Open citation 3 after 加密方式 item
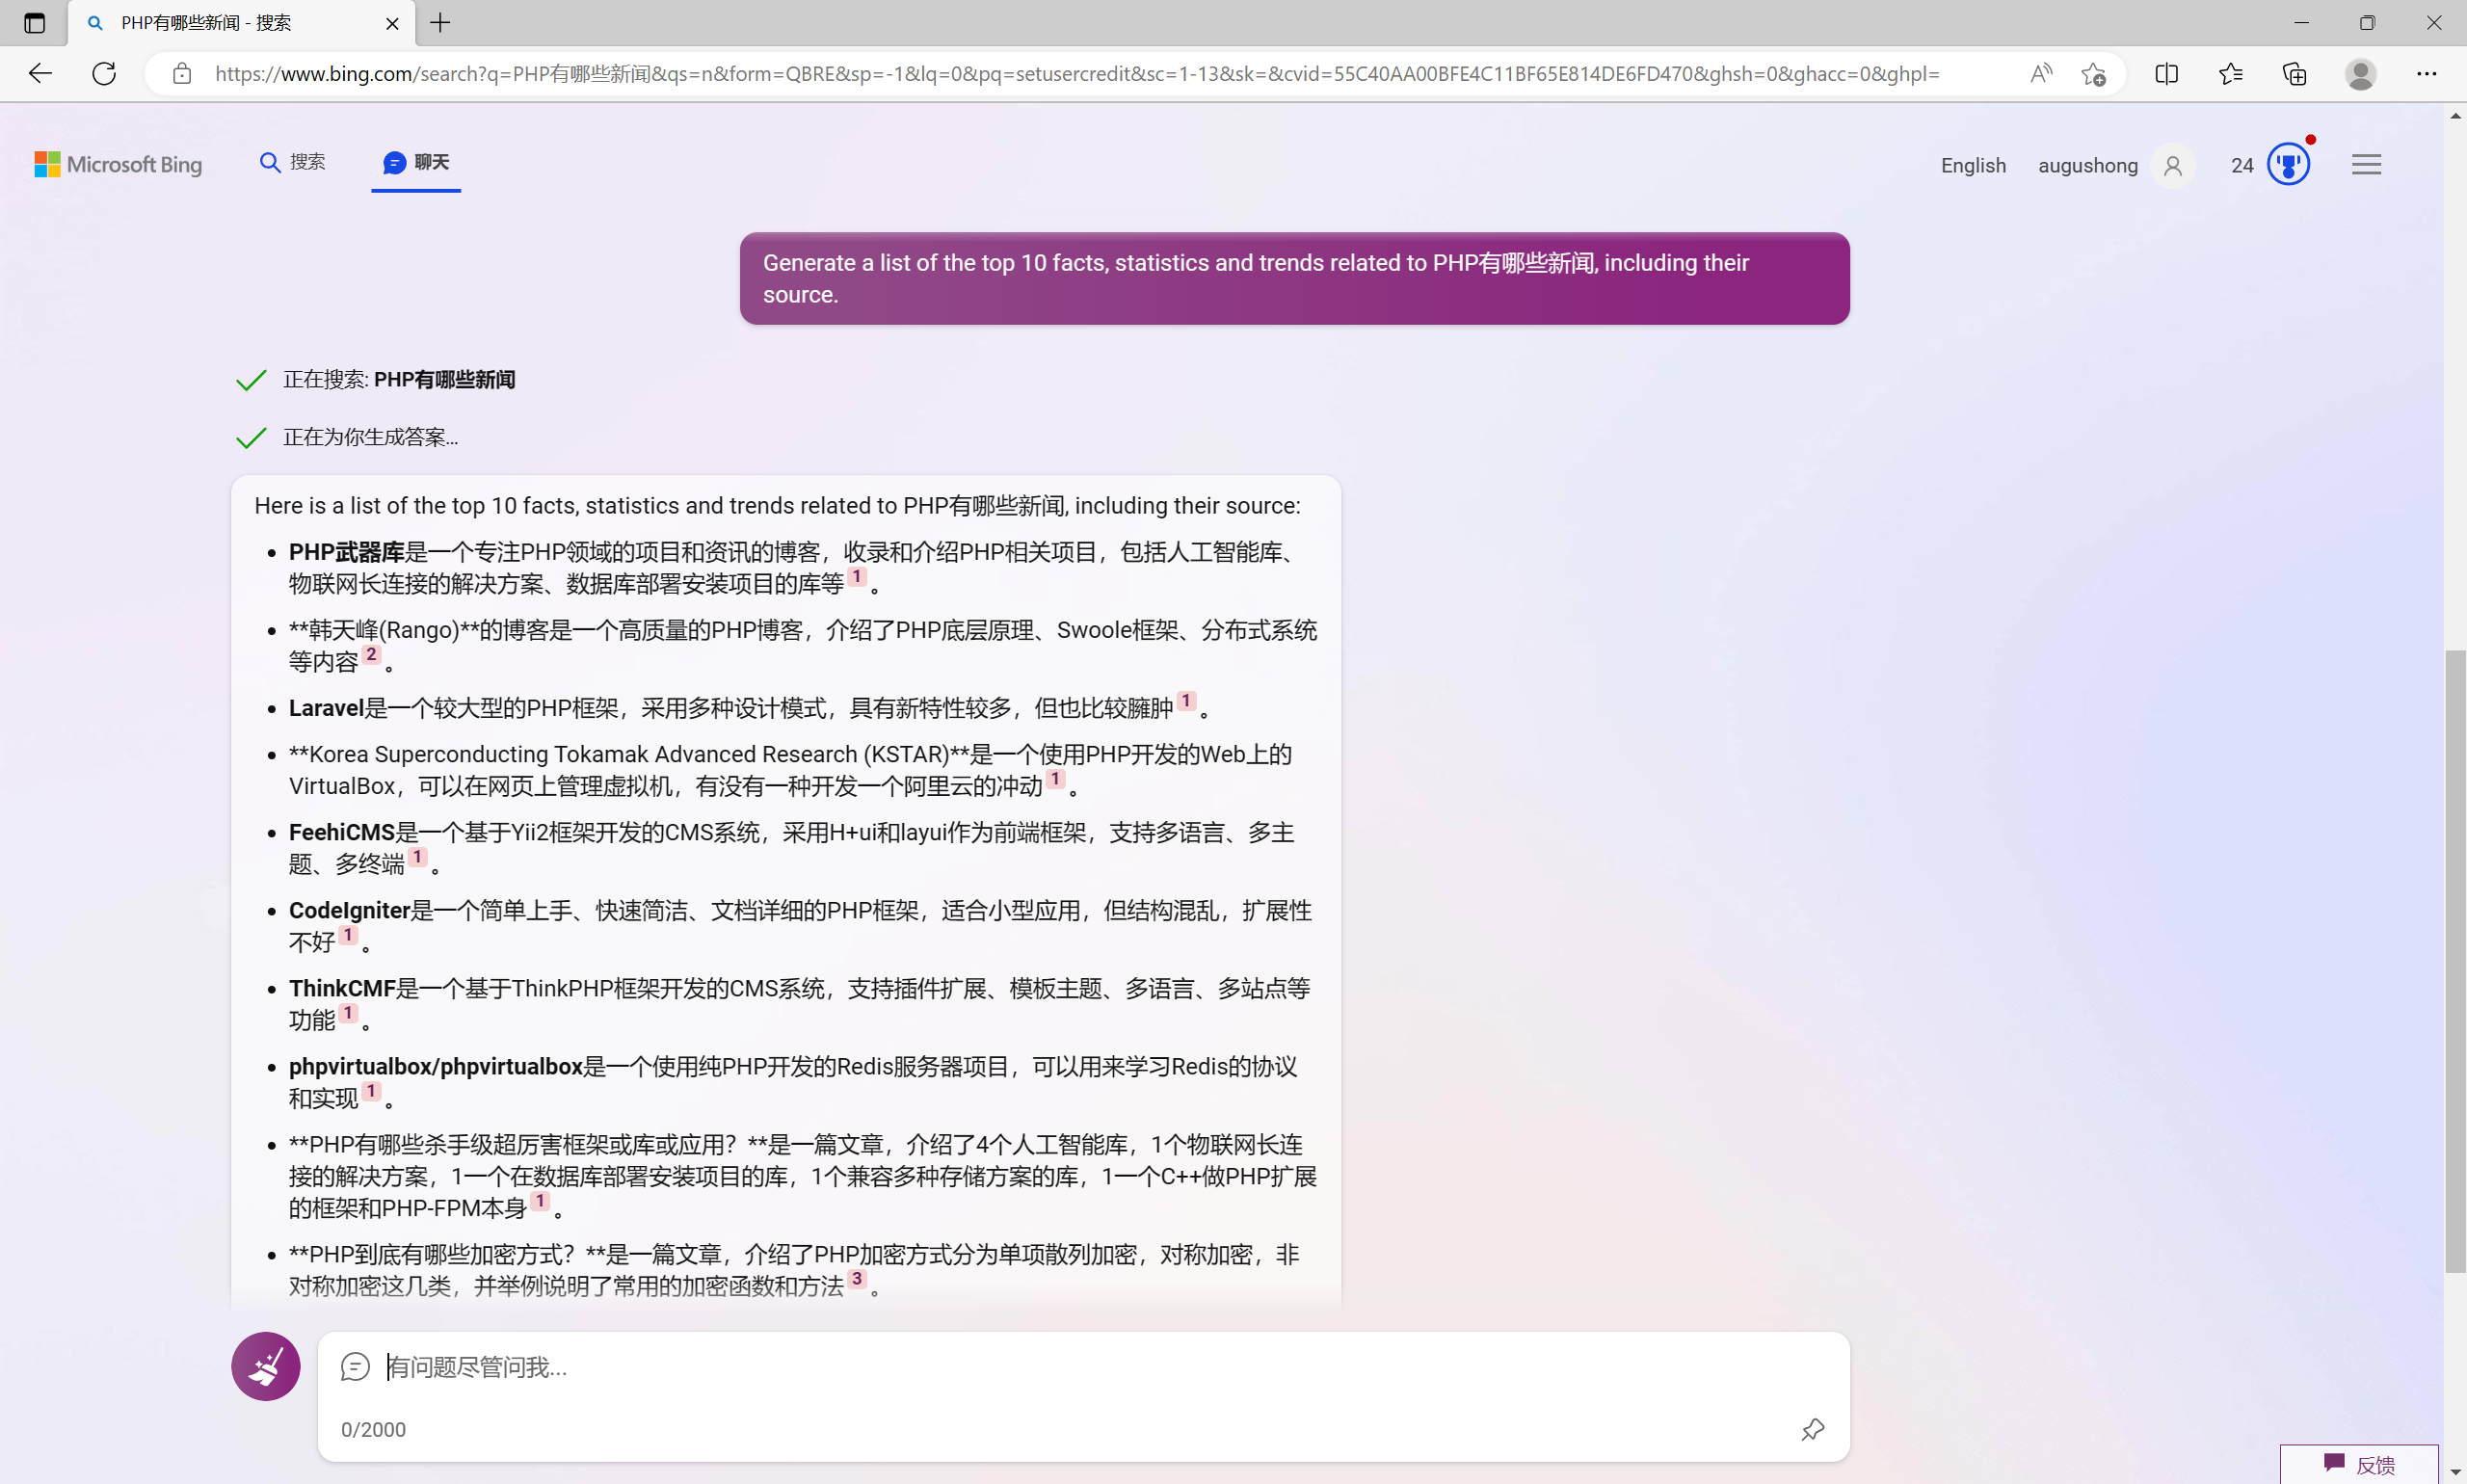Viewport: 2467px width, 1484px height. point(857,1279)
